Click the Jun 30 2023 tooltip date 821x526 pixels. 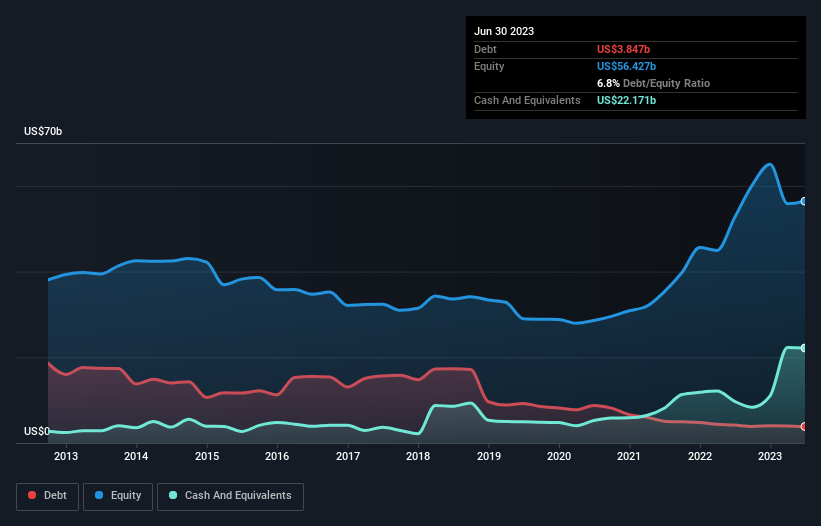click(504, 31)
